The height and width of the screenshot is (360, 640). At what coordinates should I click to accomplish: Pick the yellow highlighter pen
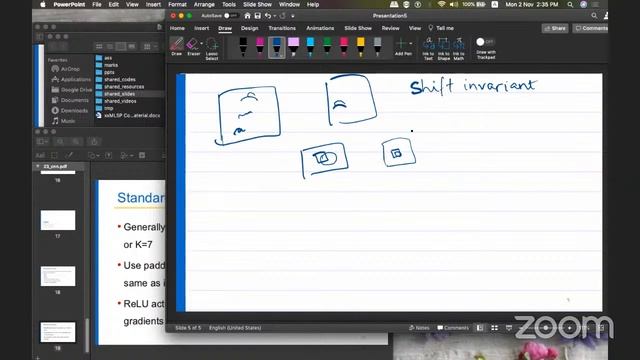pyautogui.click(x=361, y=46)
